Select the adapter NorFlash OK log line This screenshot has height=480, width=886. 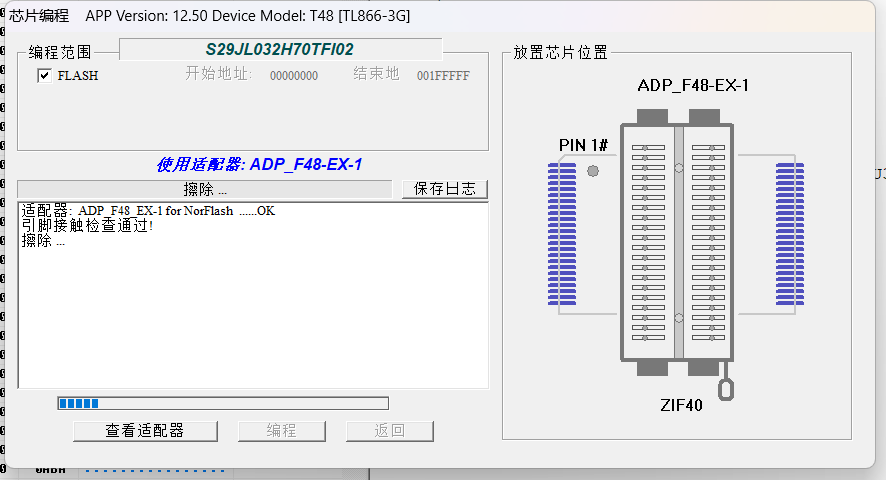tap(147, 211)
